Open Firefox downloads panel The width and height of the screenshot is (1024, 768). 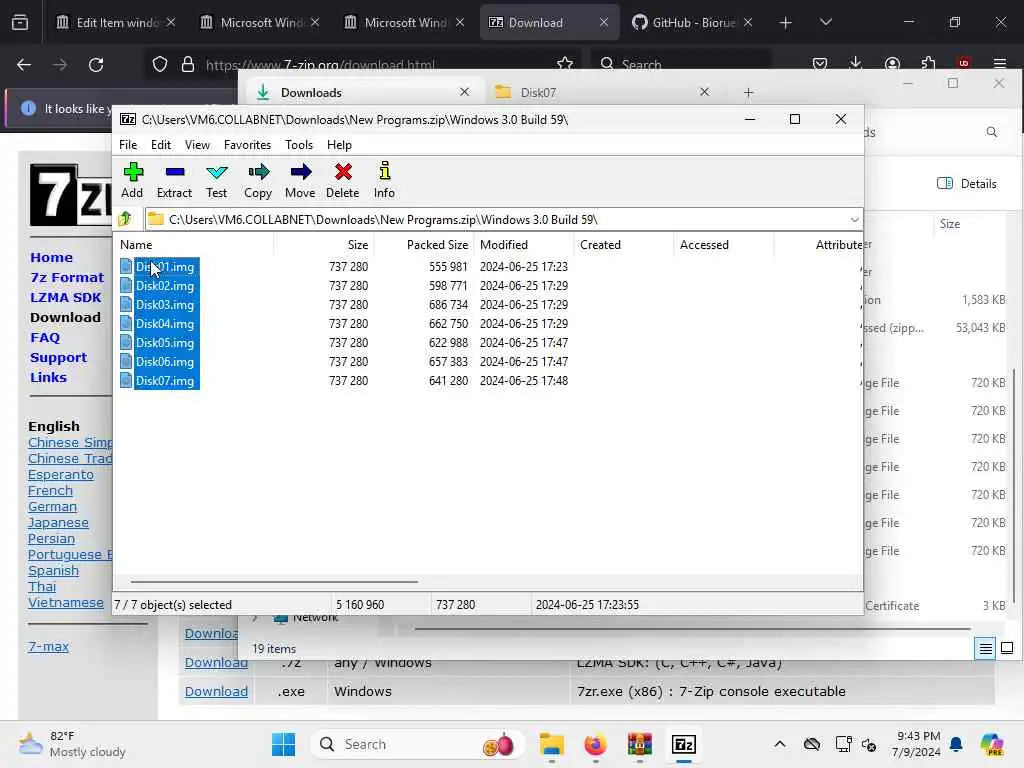pyautogui.click(x=856, y=63)
